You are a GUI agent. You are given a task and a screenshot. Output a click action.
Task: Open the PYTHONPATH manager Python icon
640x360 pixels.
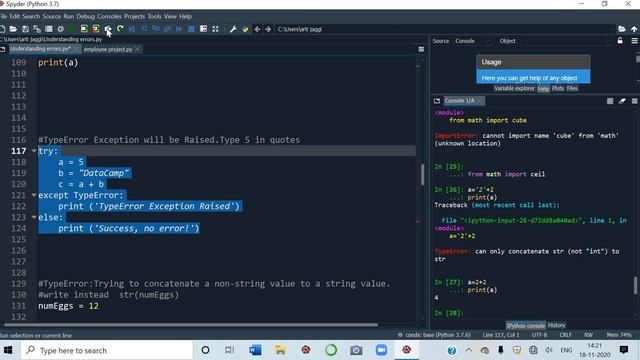click(245, 29)
